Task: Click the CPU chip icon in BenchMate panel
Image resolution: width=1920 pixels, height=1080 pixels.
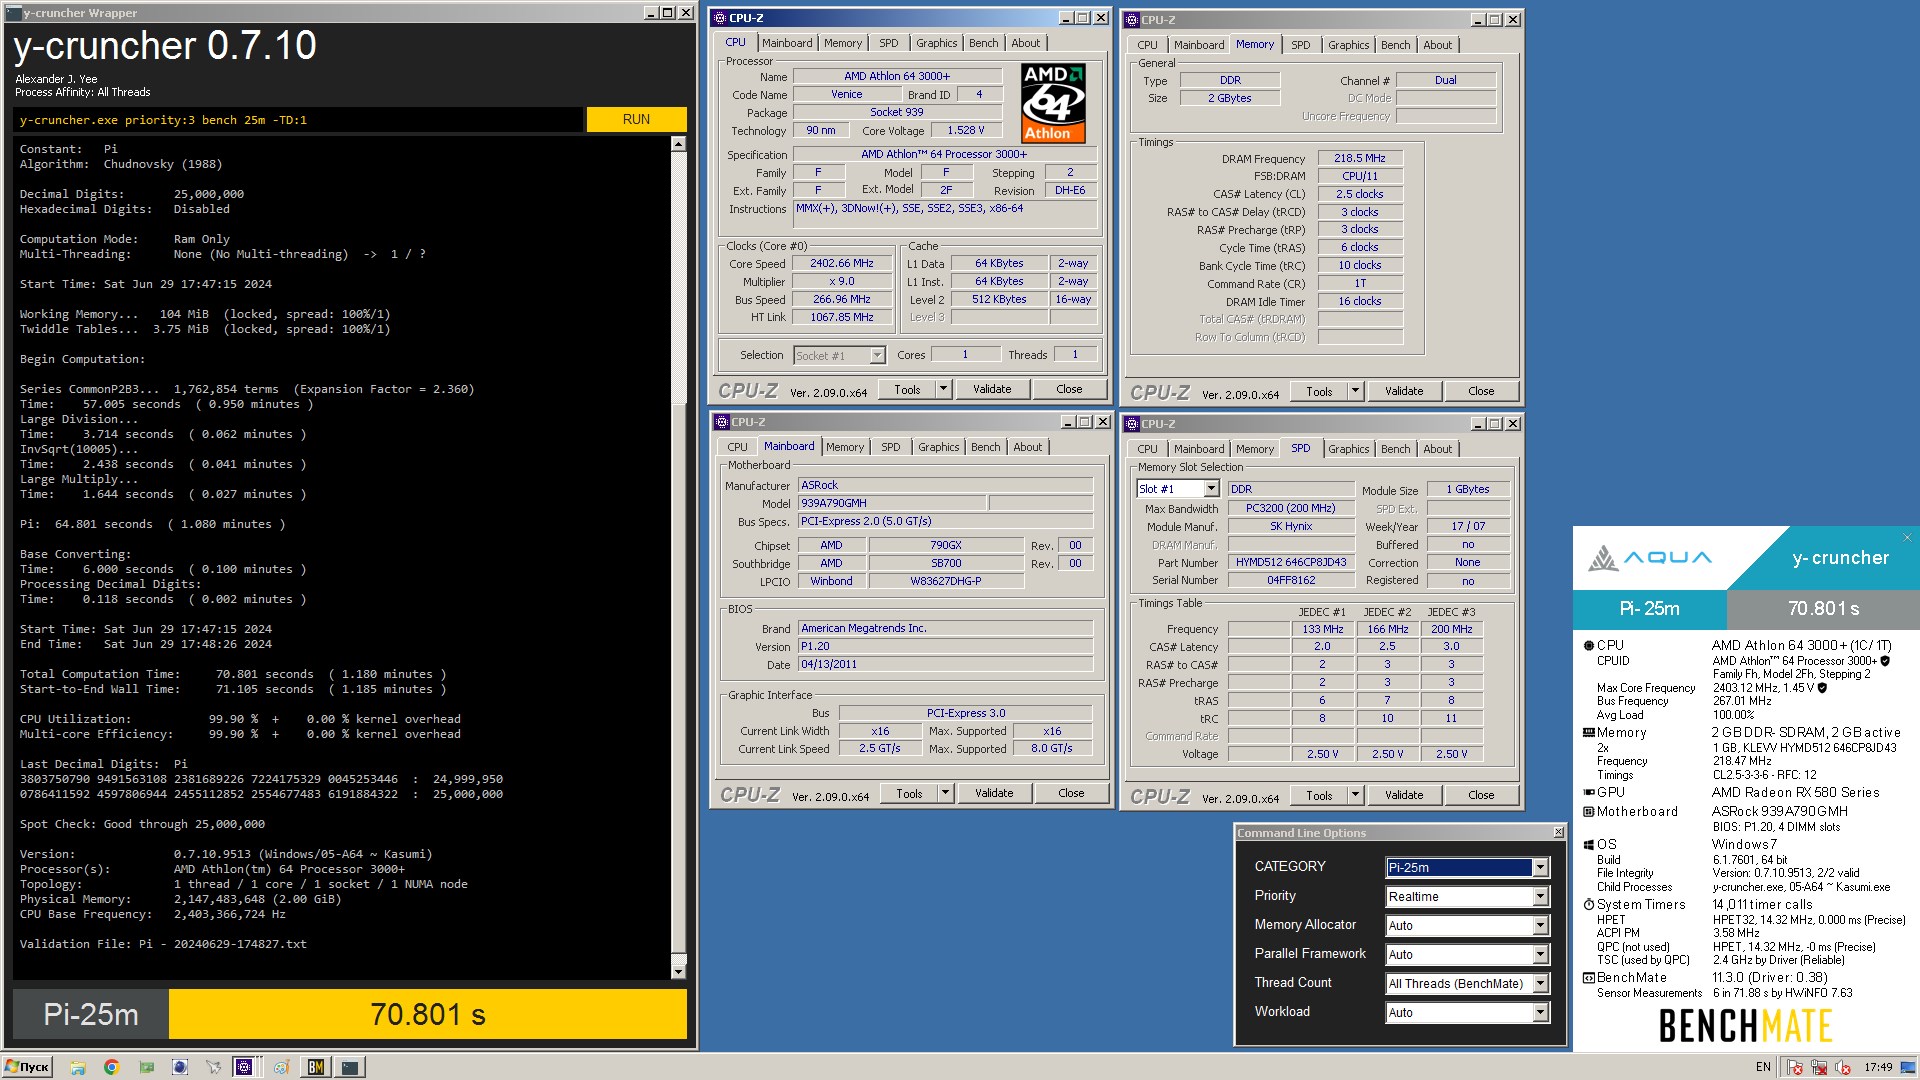Action: 1588,645
